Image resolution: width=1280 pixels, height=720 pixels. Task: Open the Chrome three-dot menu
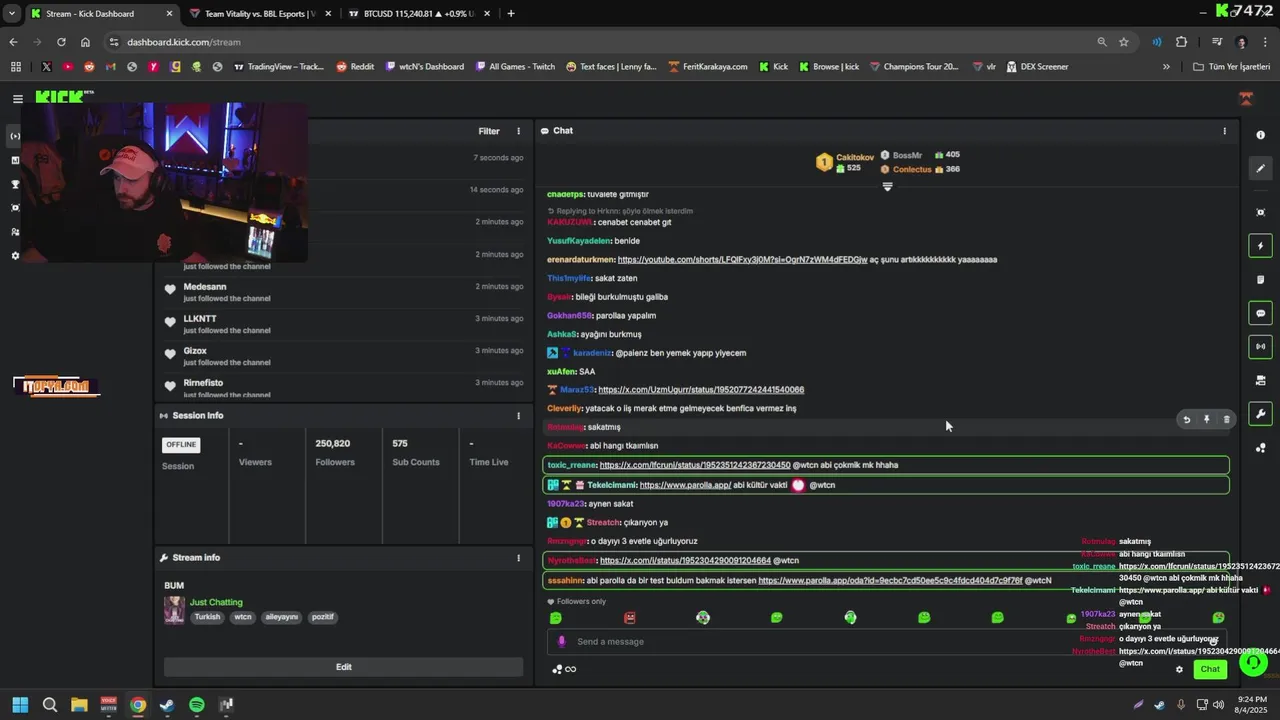1264,42
